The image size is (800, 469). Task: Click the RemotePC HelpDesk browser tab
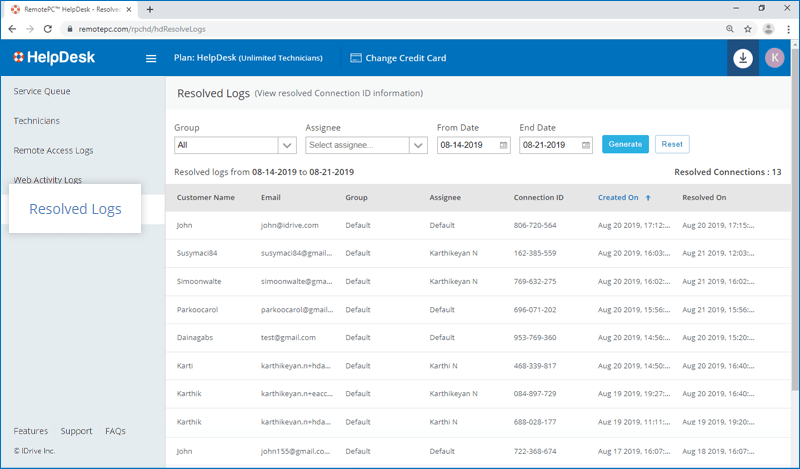click(x=71, y=9)
